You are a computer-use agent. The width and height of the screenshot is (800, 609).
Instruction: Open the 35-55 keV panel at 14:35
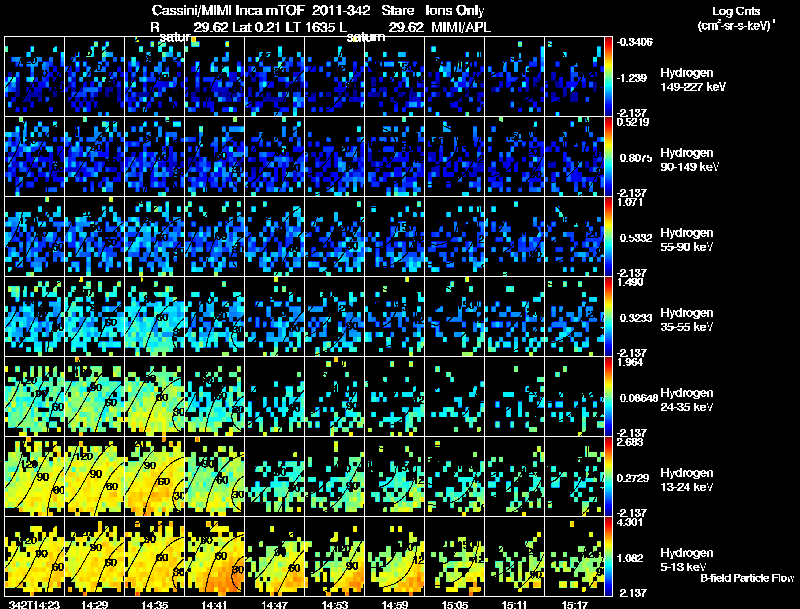tap(155, 316)
